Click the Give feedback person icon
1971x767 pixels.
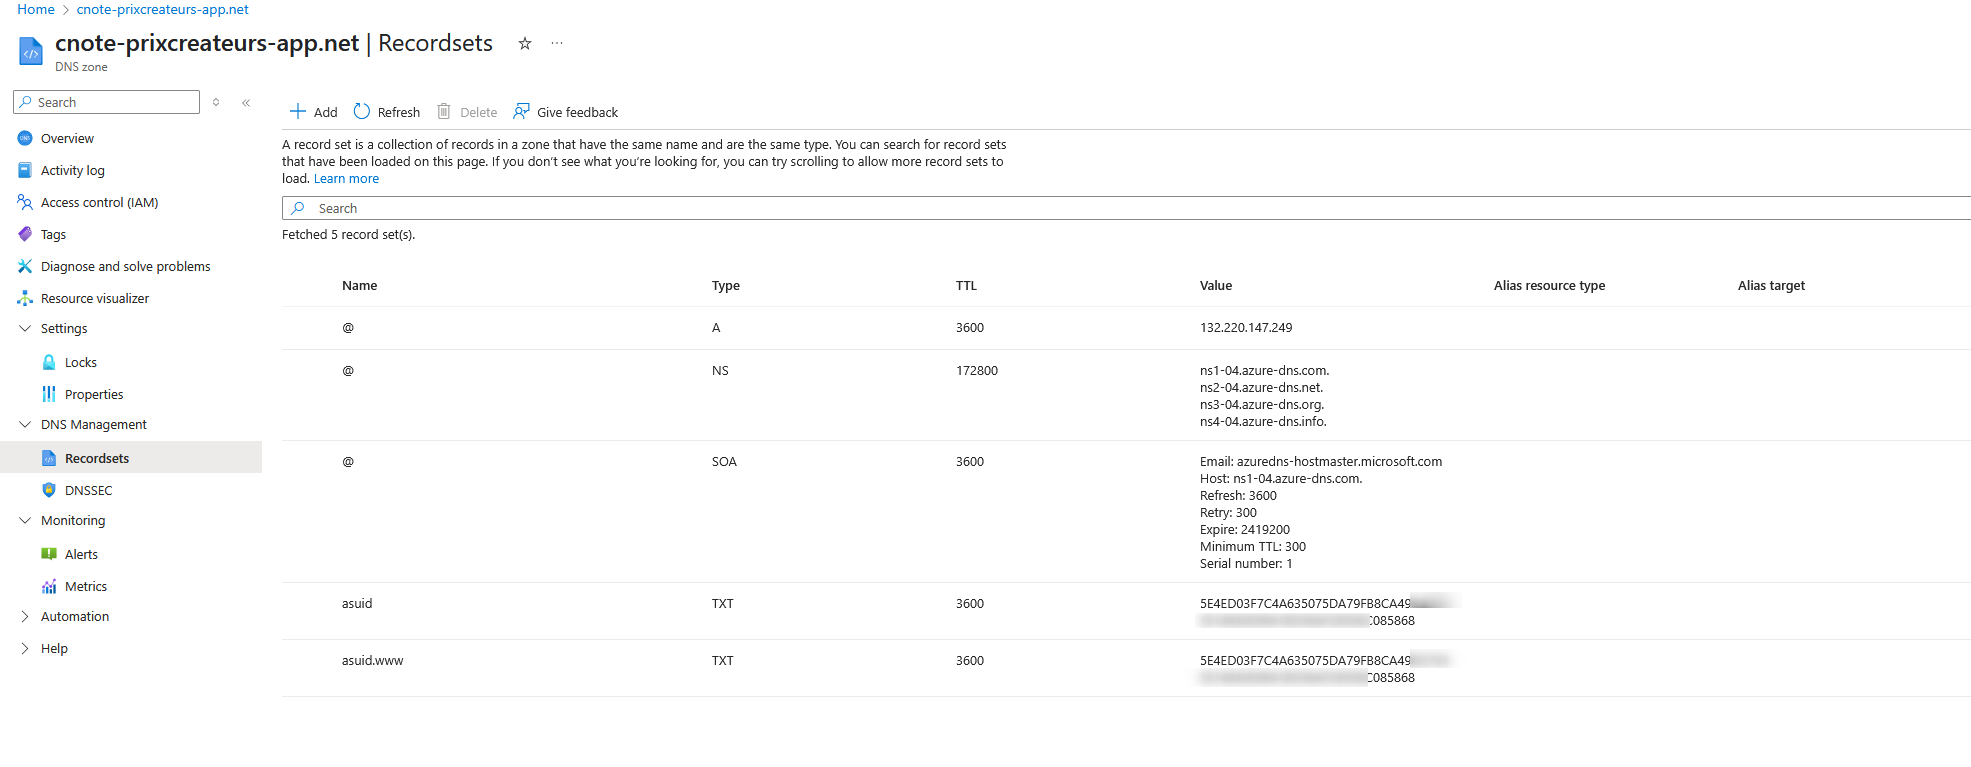[x=521, y=111]
